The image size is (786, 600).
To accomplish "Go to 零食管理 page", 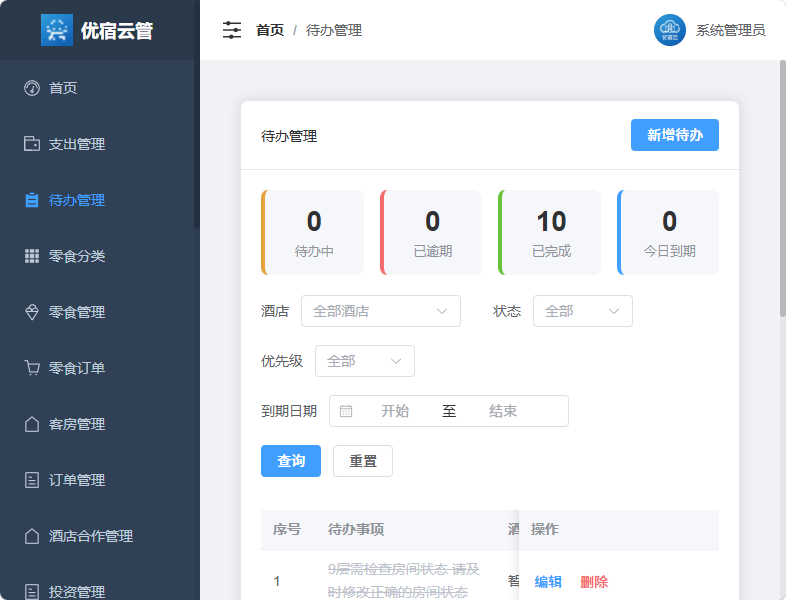I will point(97,312).
